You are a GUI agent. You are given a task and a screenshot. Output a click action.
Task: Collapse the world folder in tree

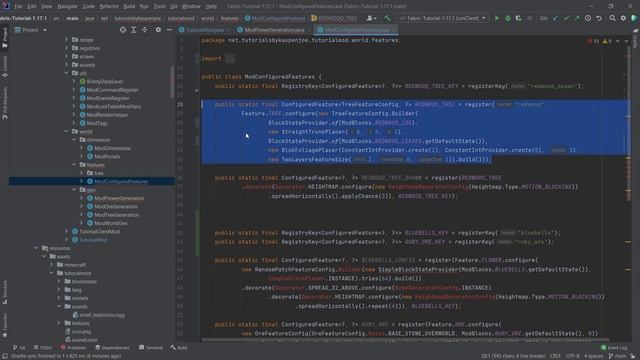(x=67, y=131)
